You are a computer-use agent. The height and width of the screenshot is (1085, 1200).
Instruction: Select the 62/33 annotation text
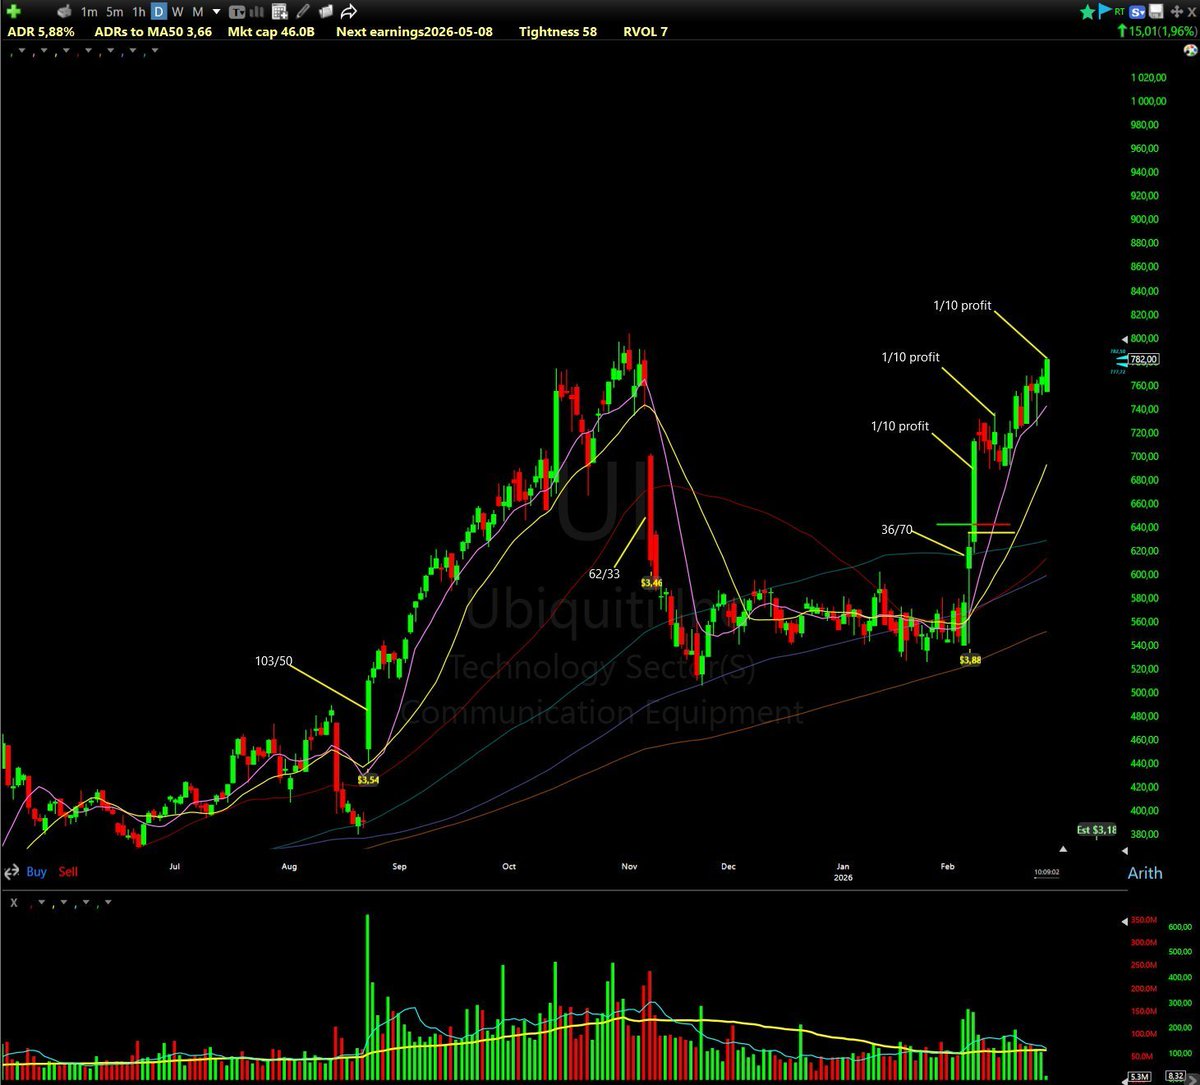(604, 574)
